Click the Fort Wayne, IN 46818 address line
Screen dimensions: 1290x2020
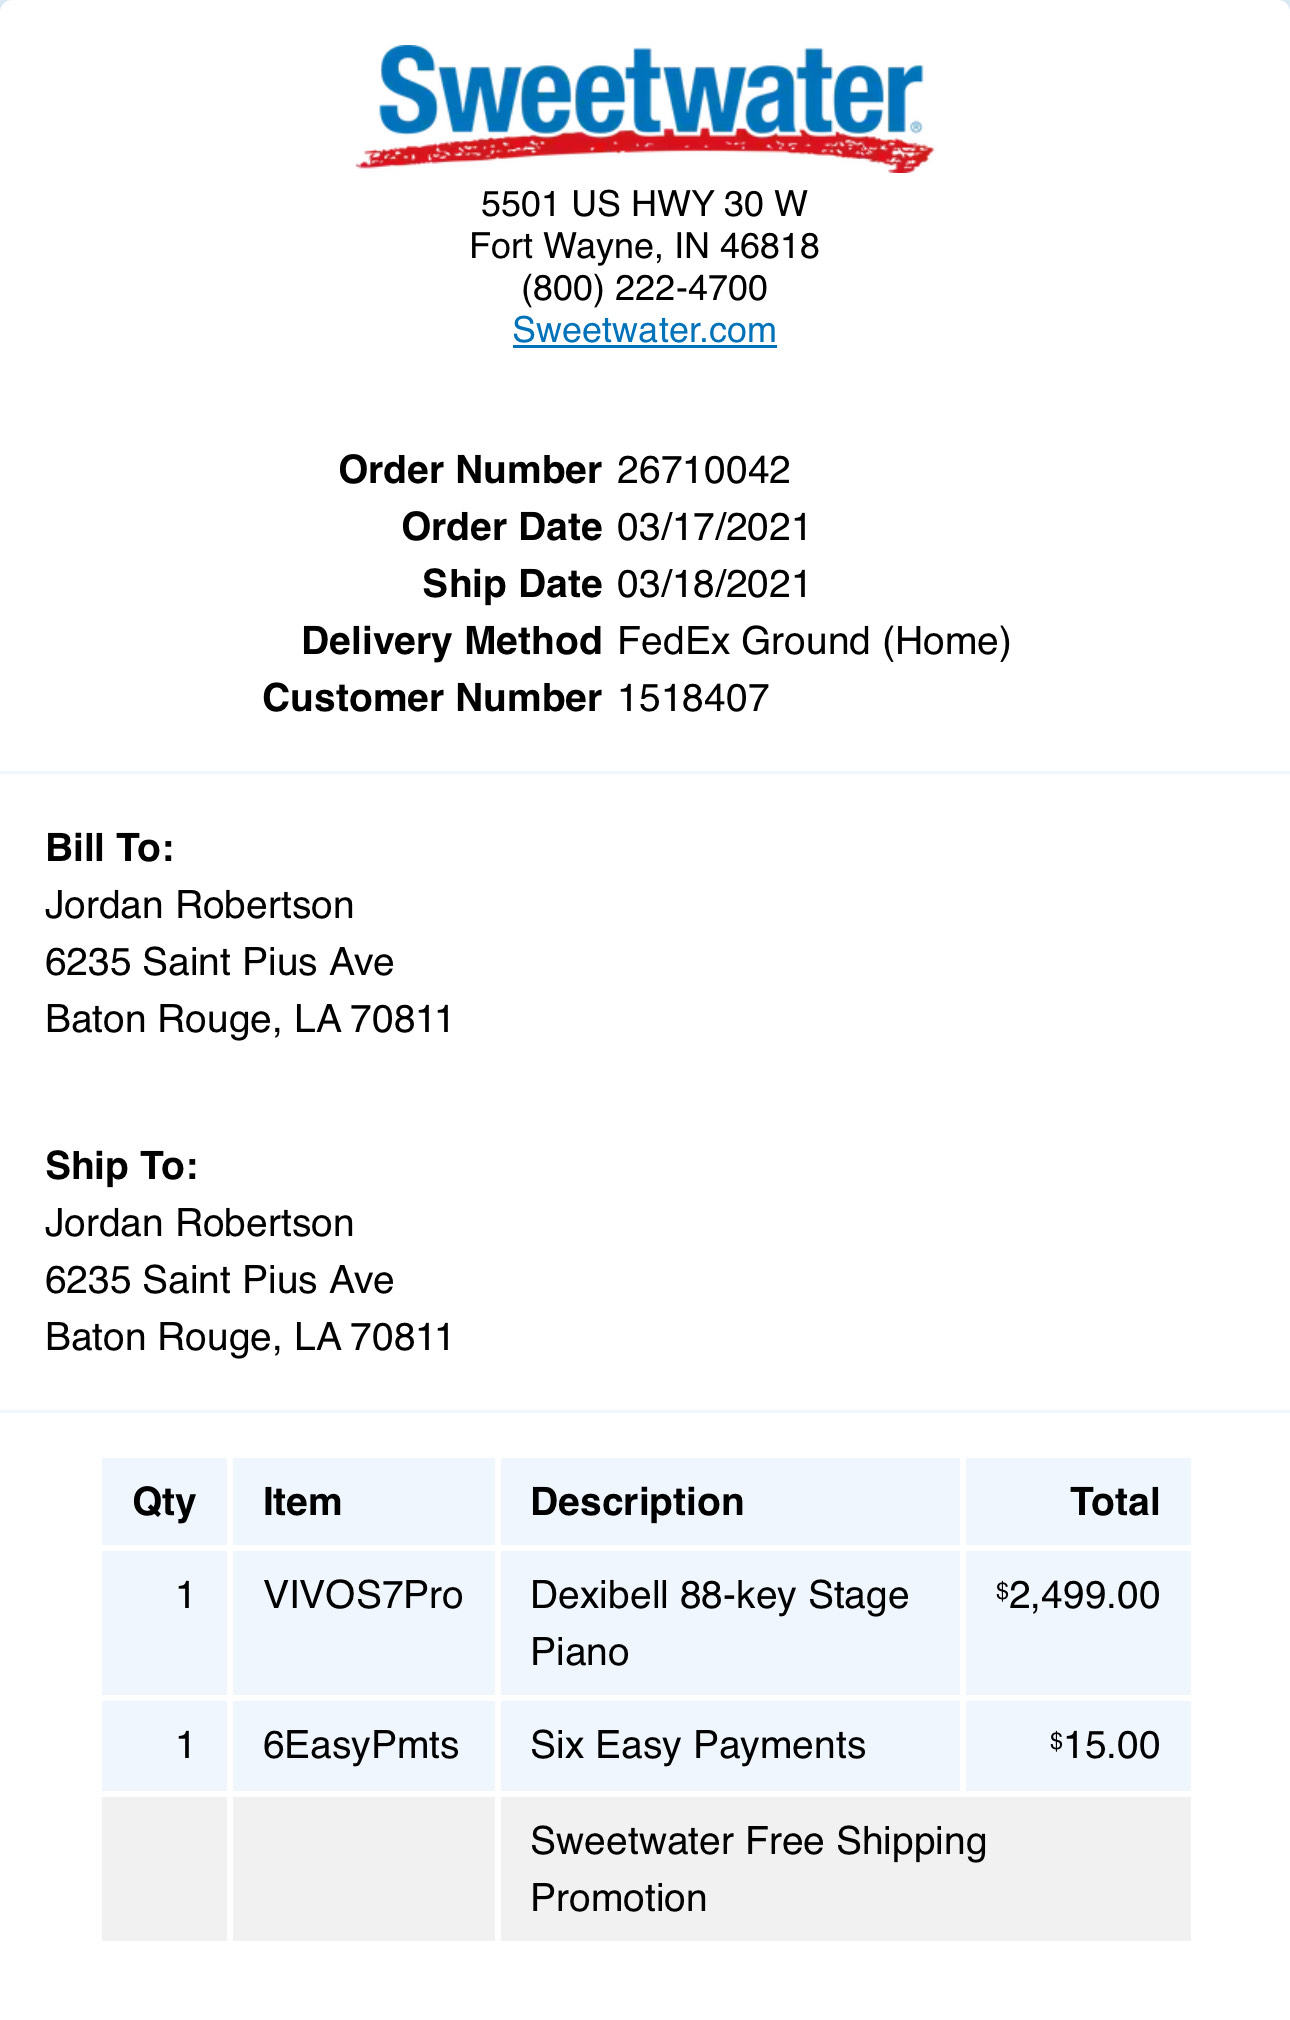coord(644,246)
